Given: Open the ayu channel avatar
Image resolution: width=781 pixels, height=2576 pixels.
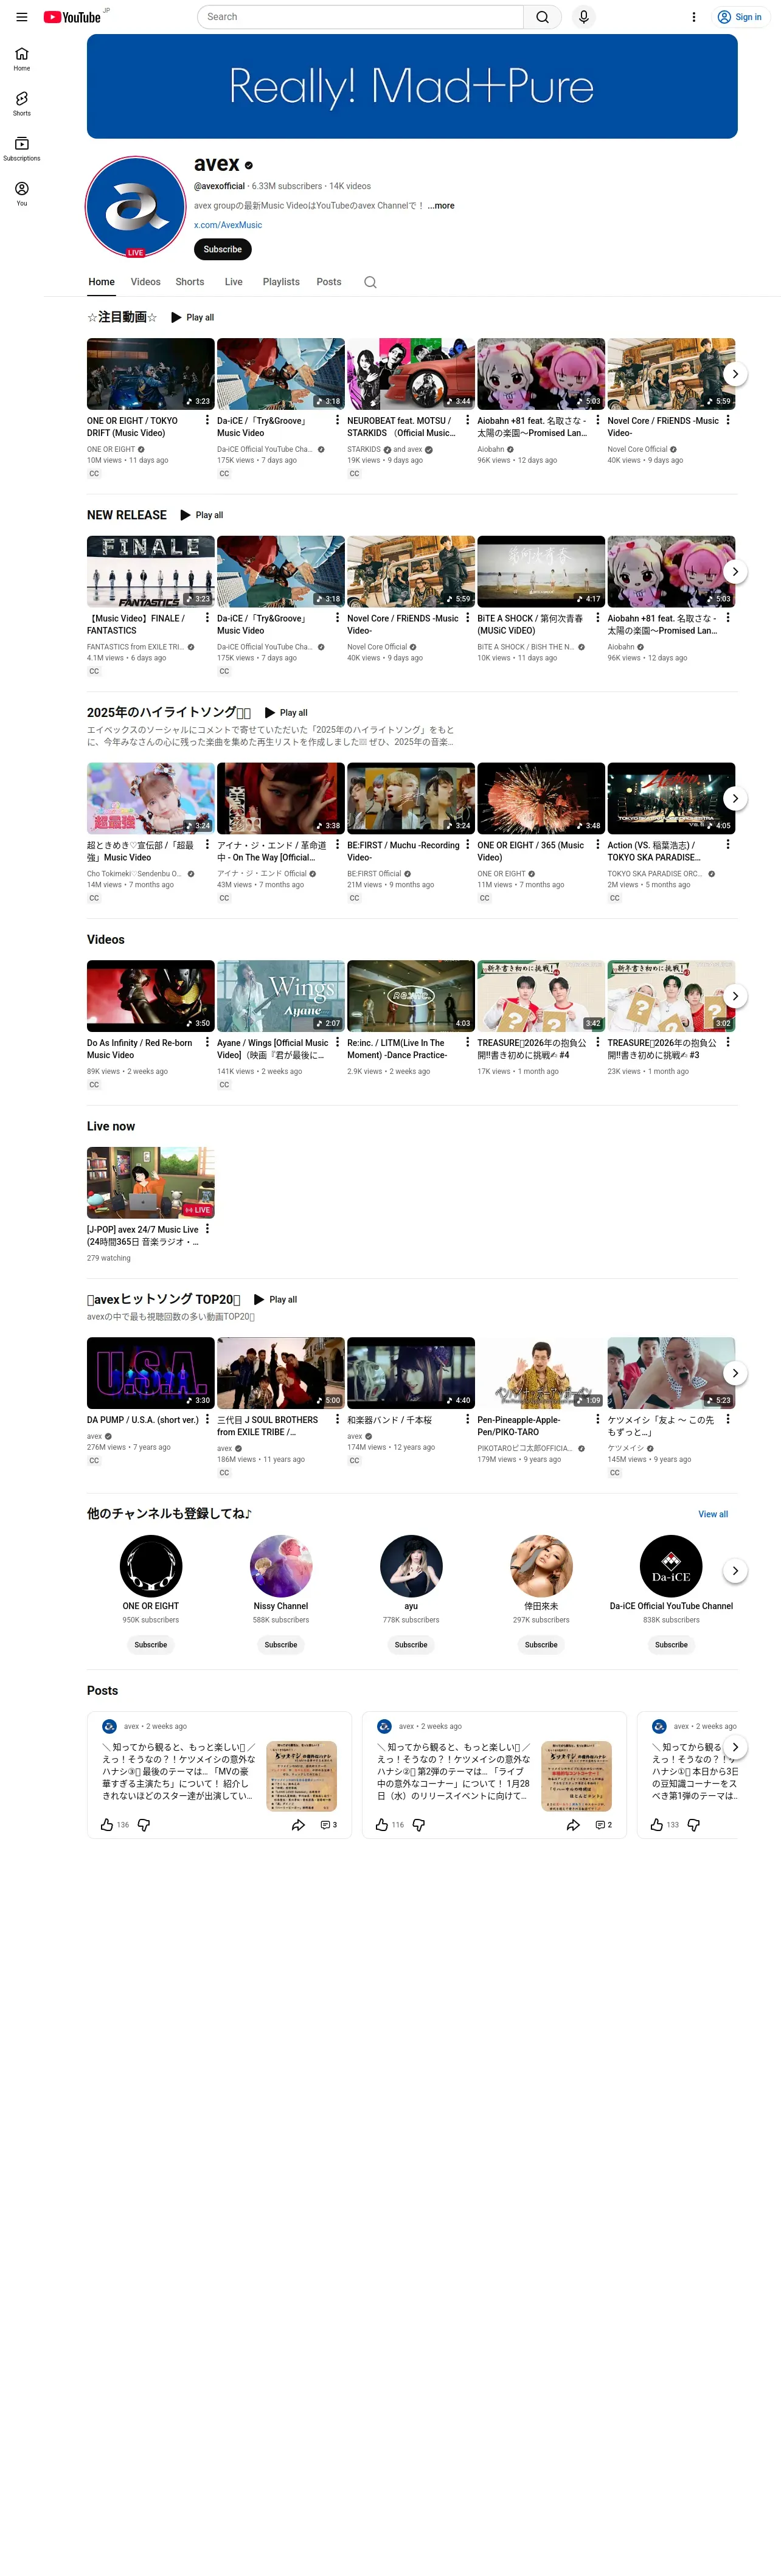Looking at the screenshot, I should coord(411,1567).
